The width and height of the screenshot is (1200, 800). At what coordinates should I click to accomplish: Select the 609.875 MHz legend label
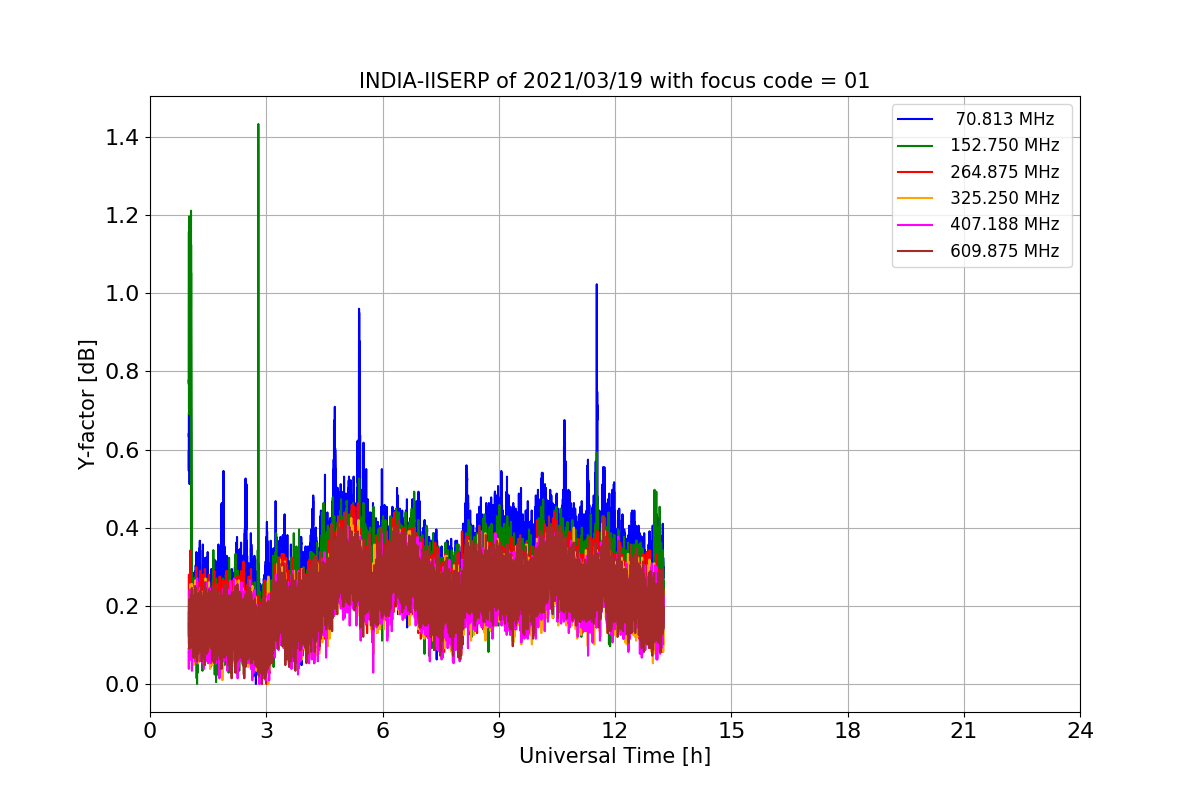1005,251
